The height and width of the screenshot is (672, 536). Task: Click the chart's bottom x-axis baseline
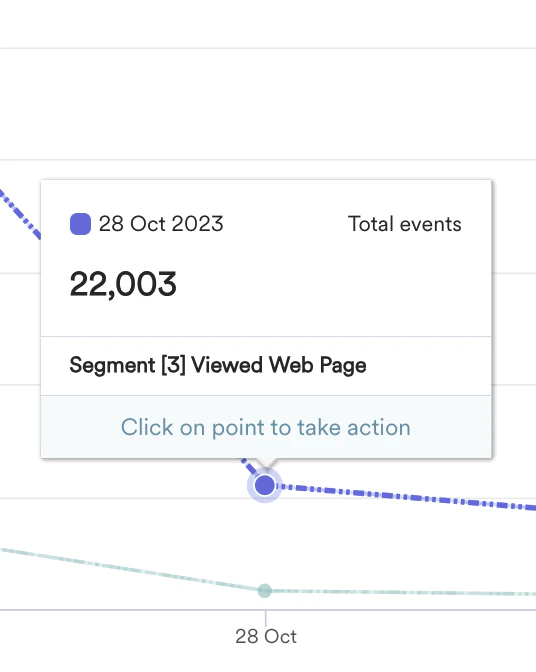pyautogui.click(x=268, y=609)
